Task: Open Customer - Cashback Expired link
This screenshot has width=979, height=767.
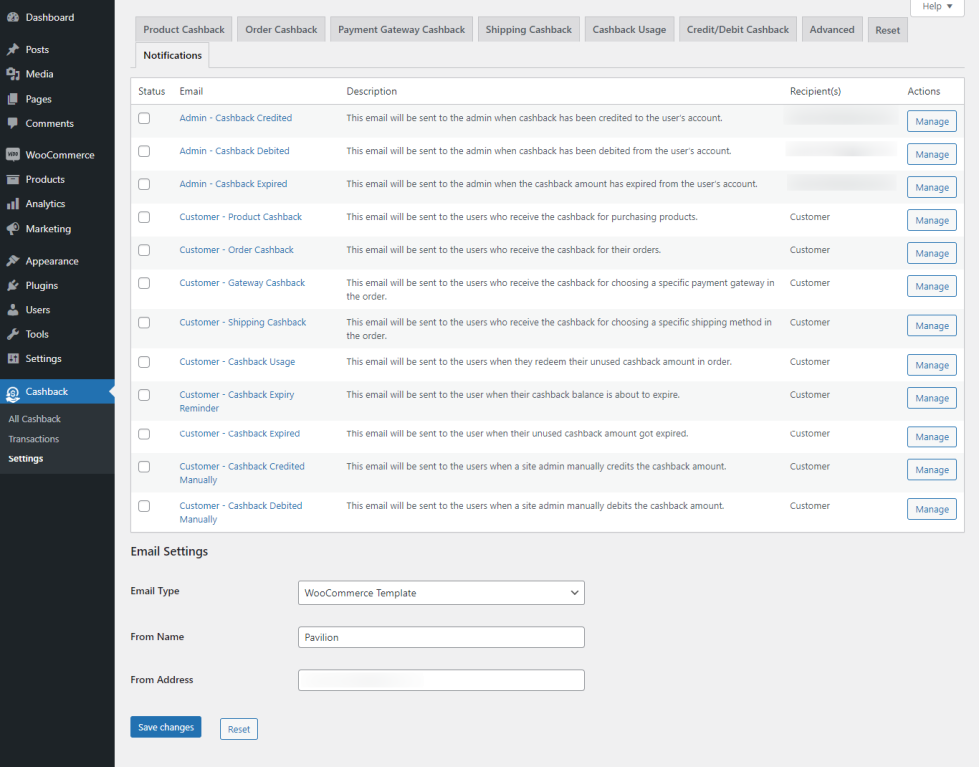Action: point(239,433)
